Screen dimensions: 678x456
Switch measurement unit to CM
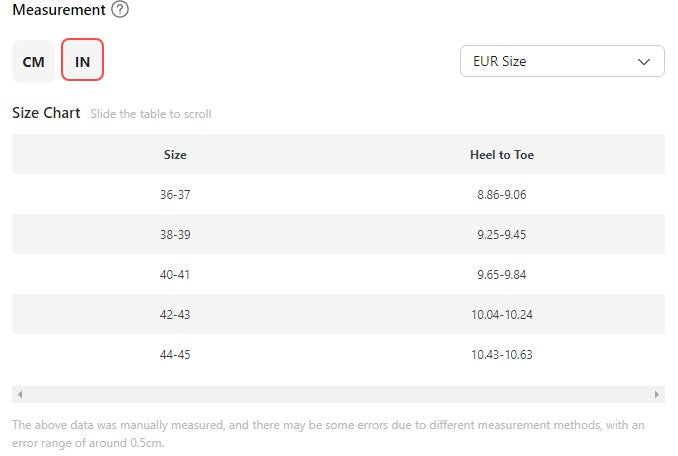tap(33, 62)
